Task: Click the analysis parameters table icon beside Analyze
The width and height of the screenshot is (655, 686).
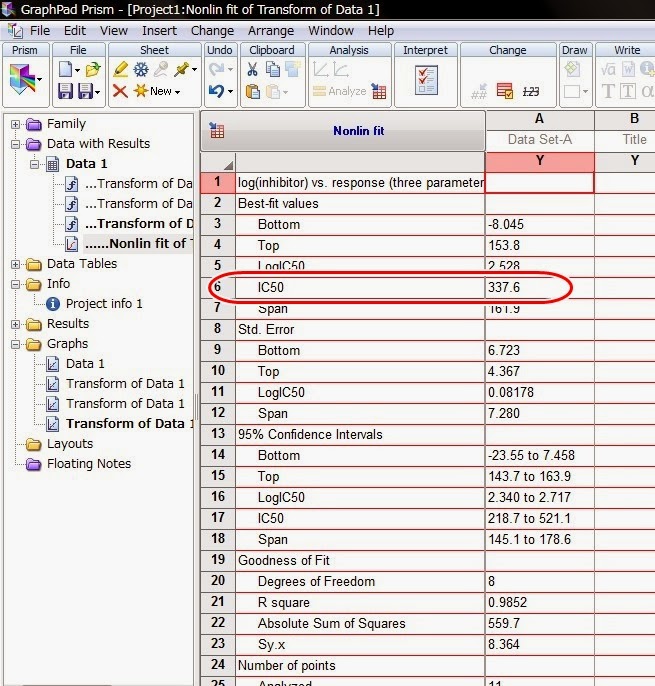Action: point(379,91)
